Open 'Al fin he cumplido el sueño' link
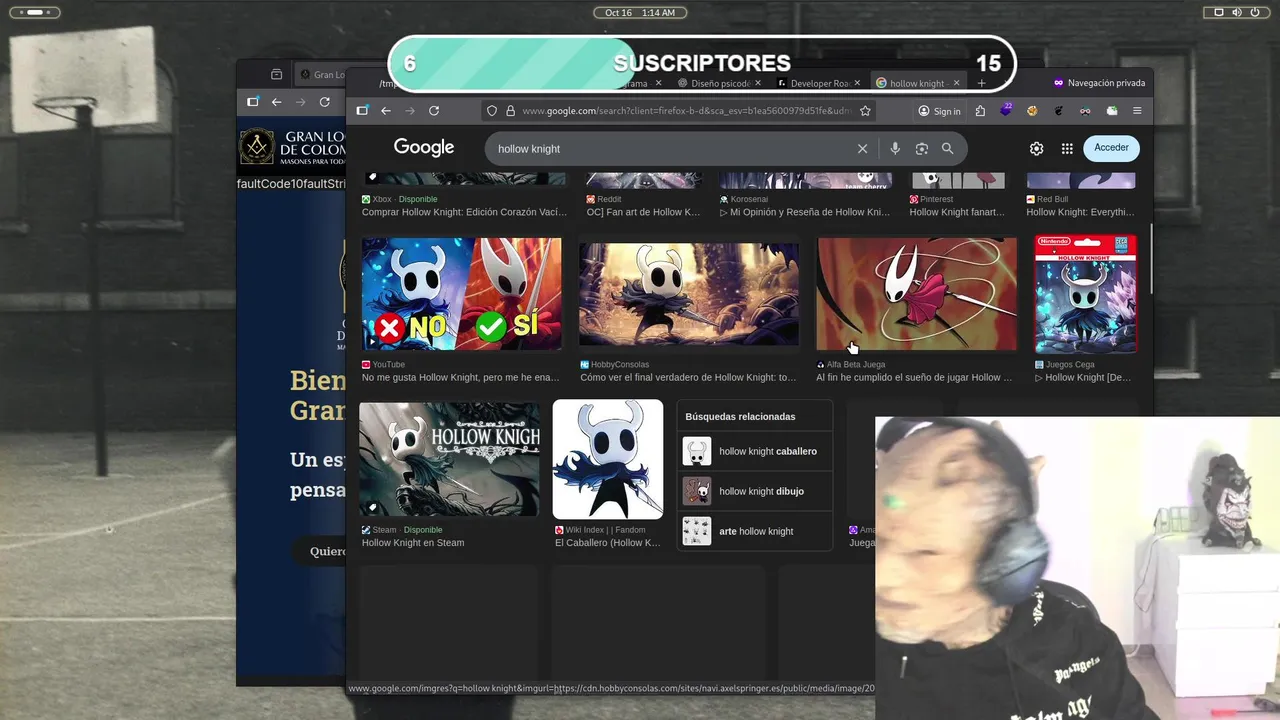The image size is (1280, 720). click(x=914, y=378)
